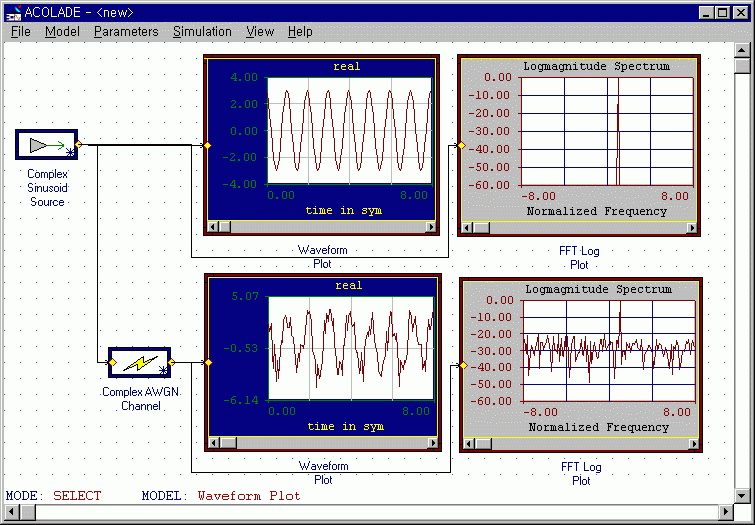Viewport: 755px width, 525px height.
Task: Click the upper FFT Log Plot input port
Action: tap(461, 145)
